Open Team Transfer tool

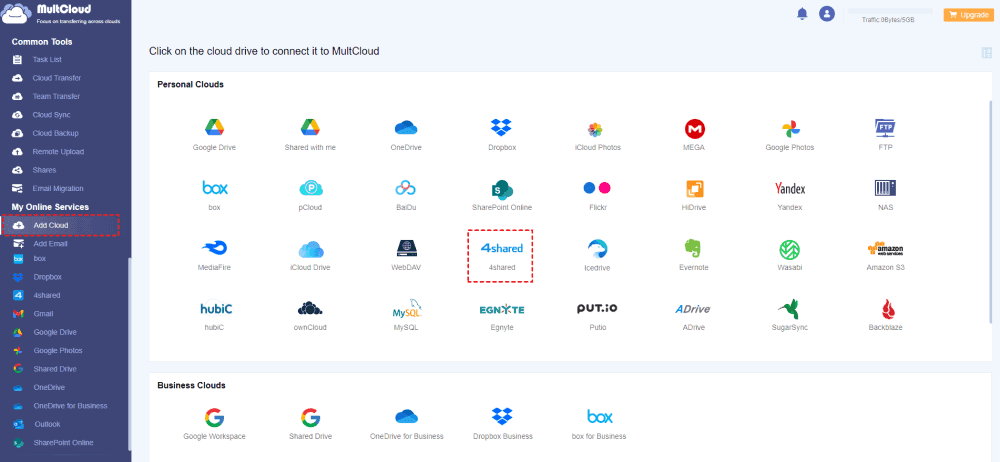tap(56, 96)
